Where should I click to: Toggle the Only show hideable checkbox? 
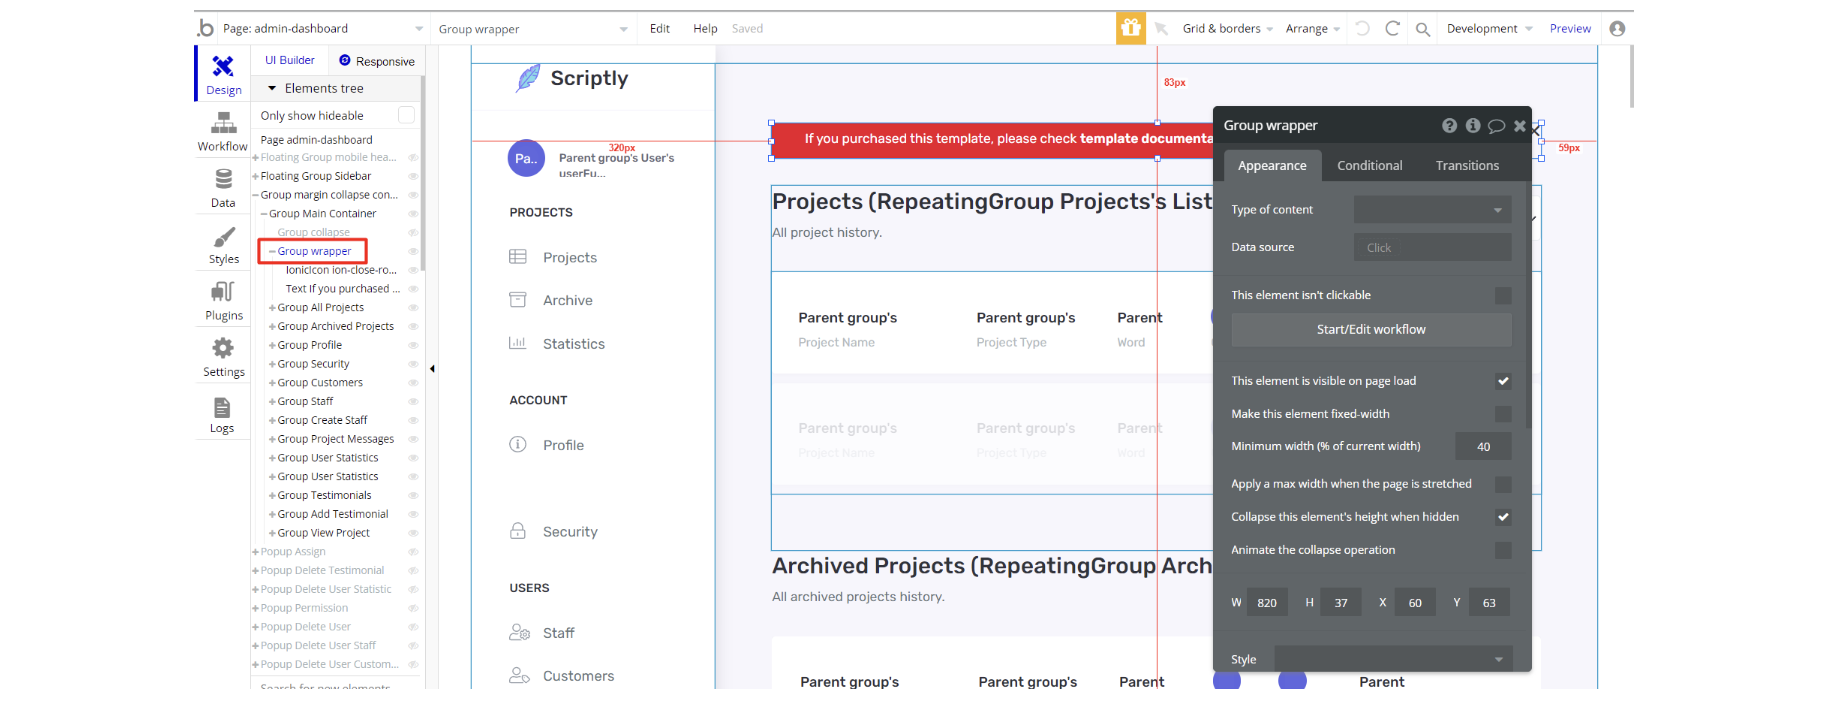click(406, 115)
